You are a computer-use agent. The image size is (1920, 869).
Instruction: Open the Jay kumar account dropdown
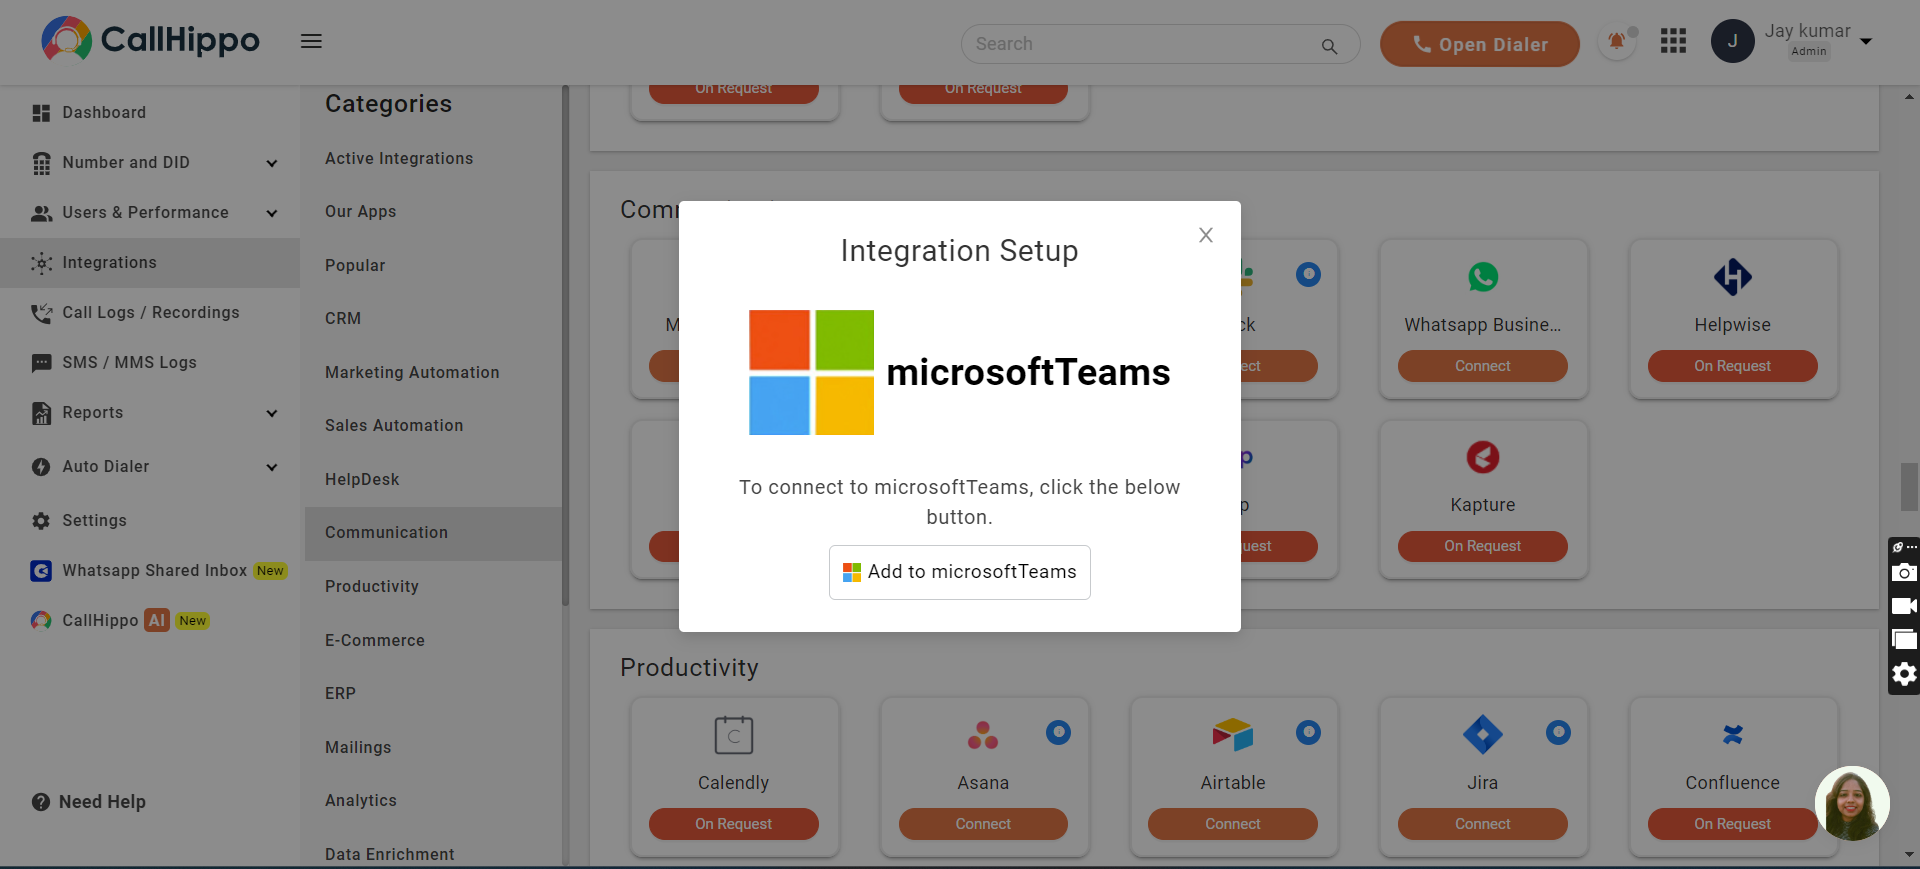coord(1866,42)
